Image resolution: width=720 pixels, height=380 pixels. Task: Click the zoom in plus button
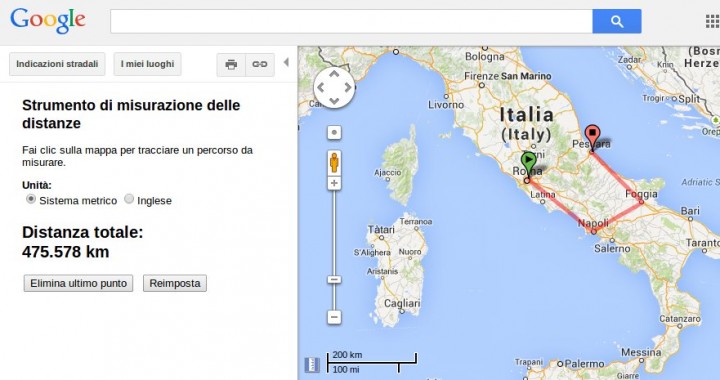tap(334, 184)
